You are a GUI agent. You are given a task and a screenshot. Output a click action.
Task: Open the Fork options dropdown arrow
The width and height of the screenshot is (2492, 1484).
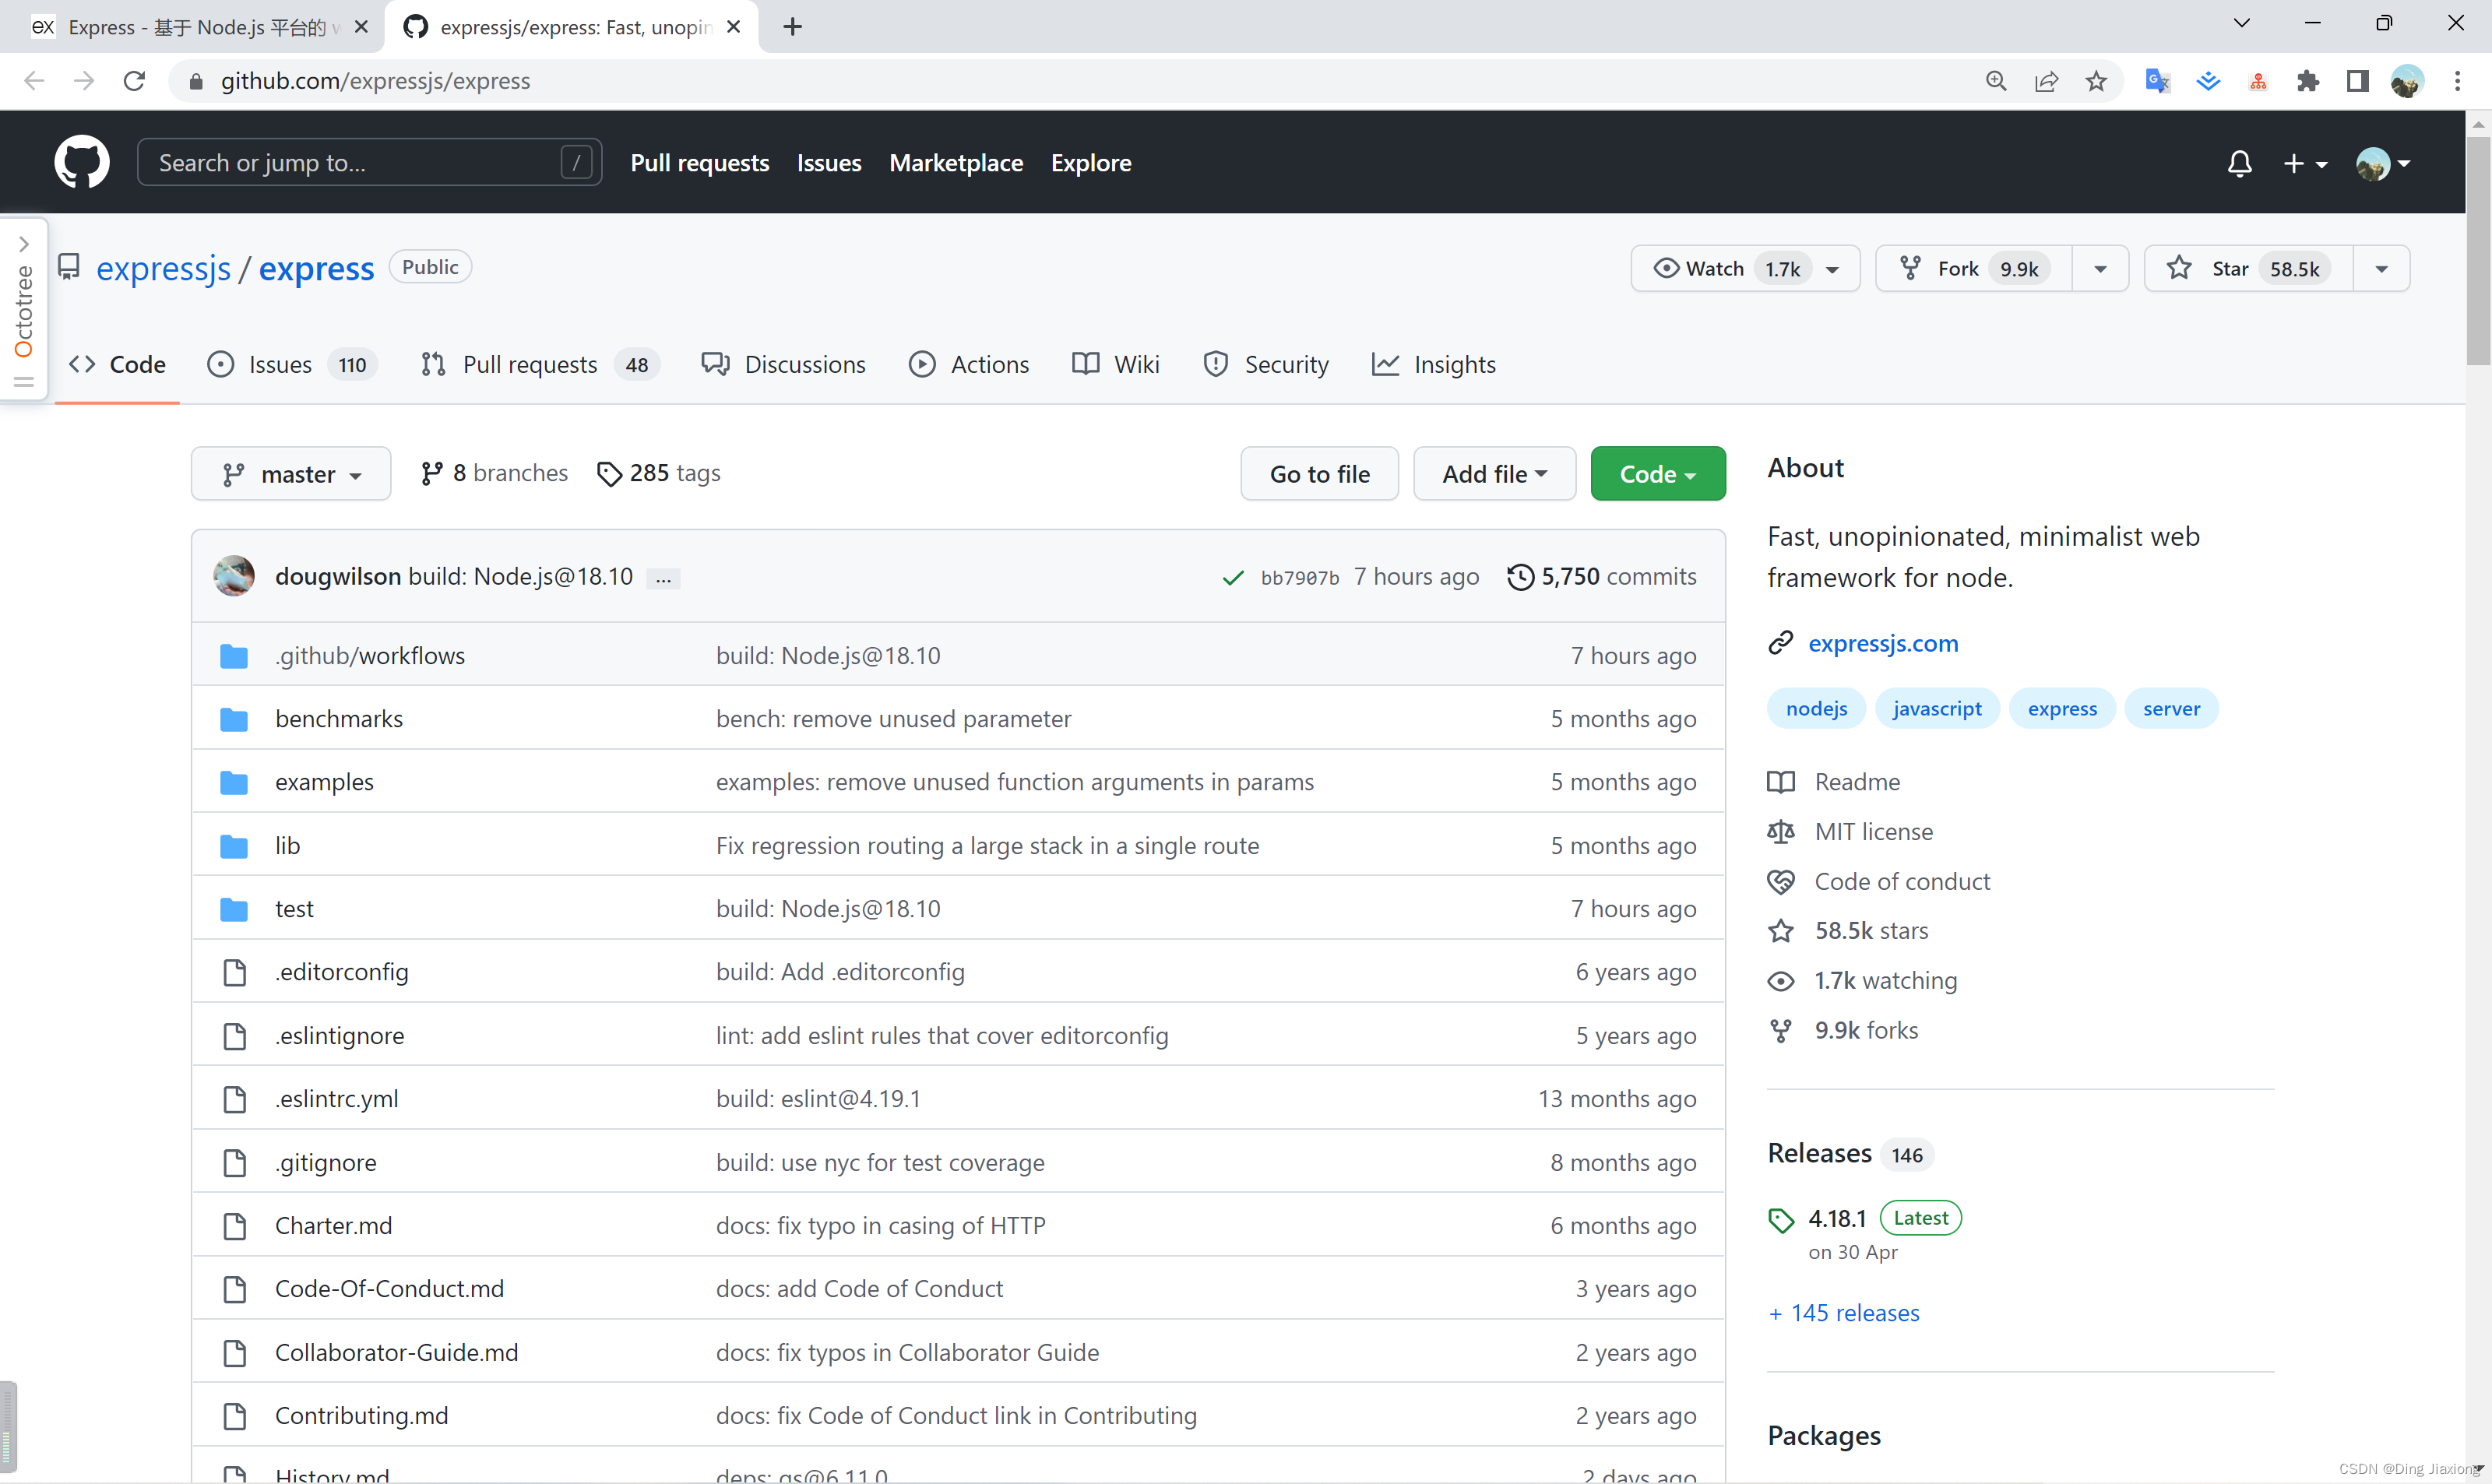coord(2100,268)
